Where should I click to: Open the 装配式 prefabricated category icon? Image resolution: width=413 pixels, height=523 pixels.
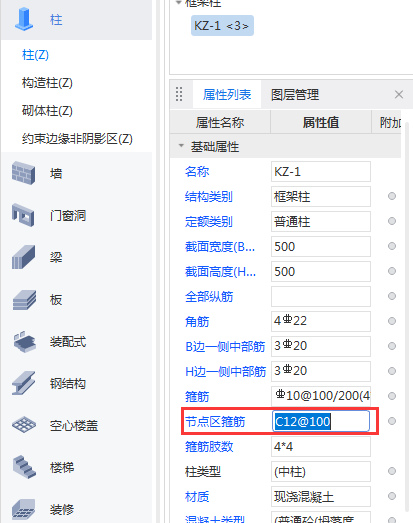tap(24, 342)
